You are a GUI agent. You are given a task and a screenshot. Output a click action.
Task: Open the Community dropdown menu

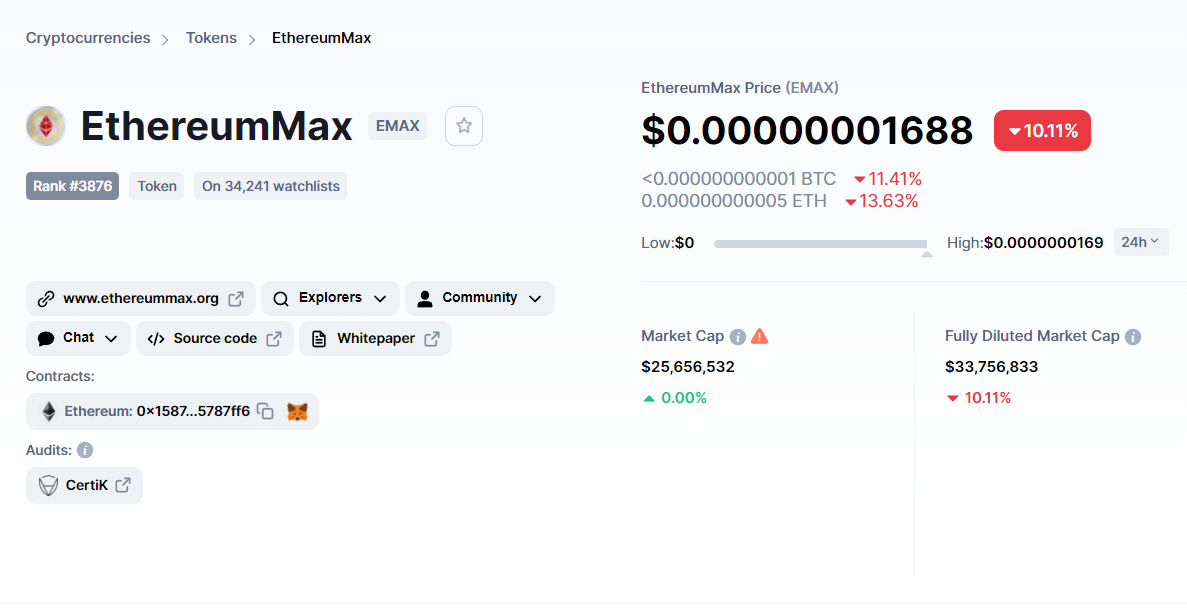tap(479, 298)
